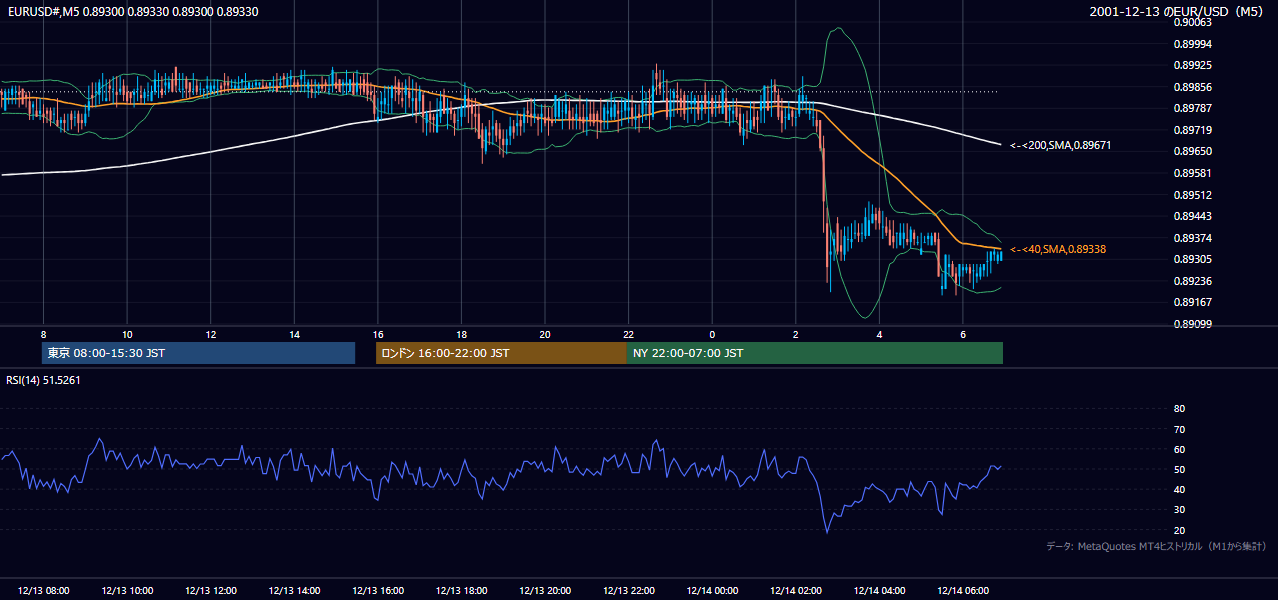
Task: Click the RSI 30 level label
Action: [x=1180, y=510]
